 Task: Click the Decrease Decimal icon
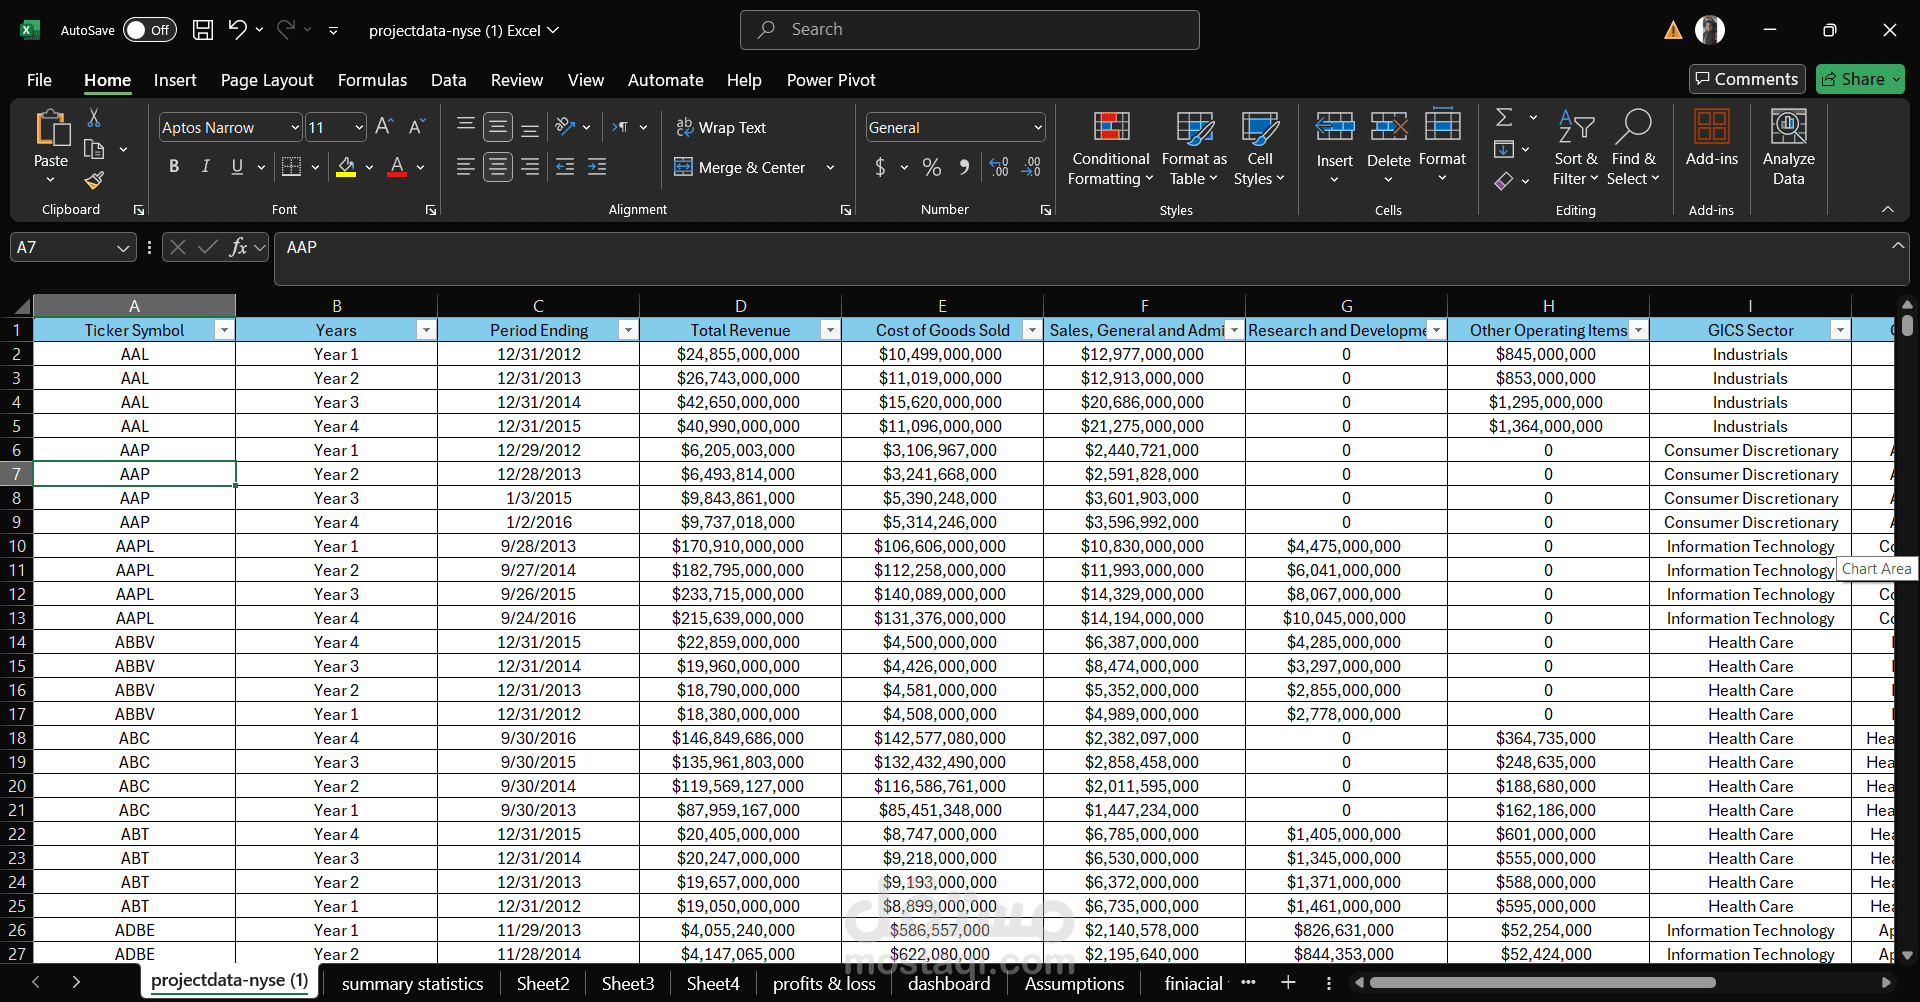click(x=1032, y=167)
